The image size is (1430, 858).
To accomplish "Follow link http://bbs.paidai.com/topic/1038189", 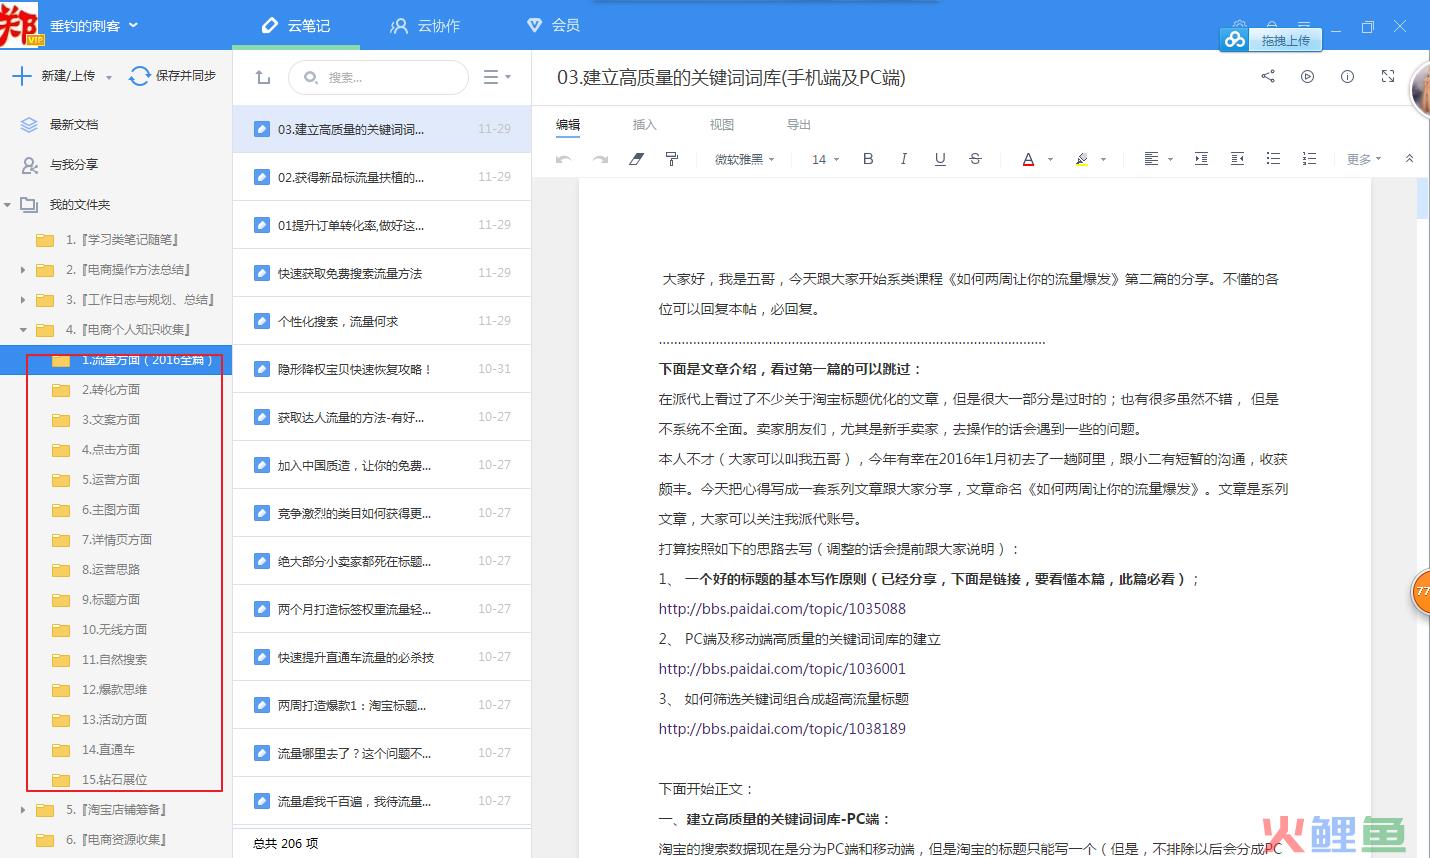I will click(782, 729).
